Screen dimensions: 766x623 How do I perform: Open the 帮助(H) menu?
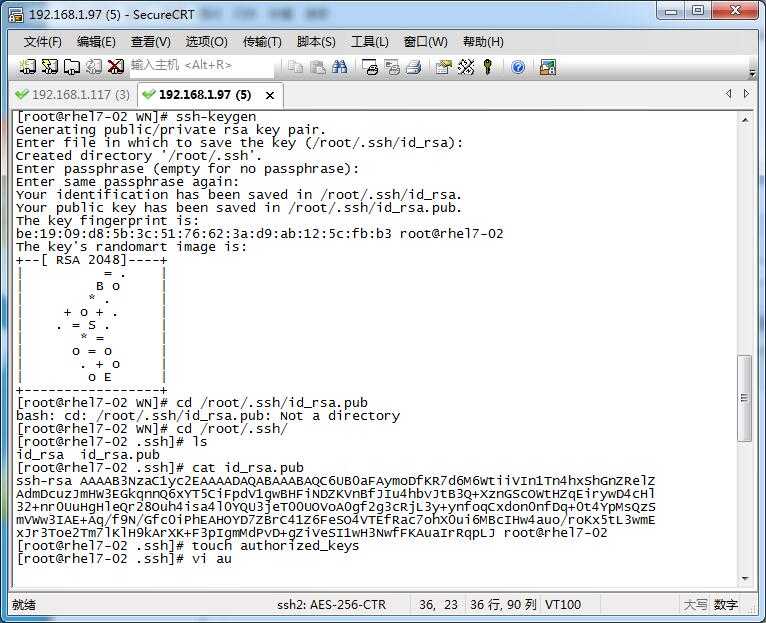click(x=483, y=42)
